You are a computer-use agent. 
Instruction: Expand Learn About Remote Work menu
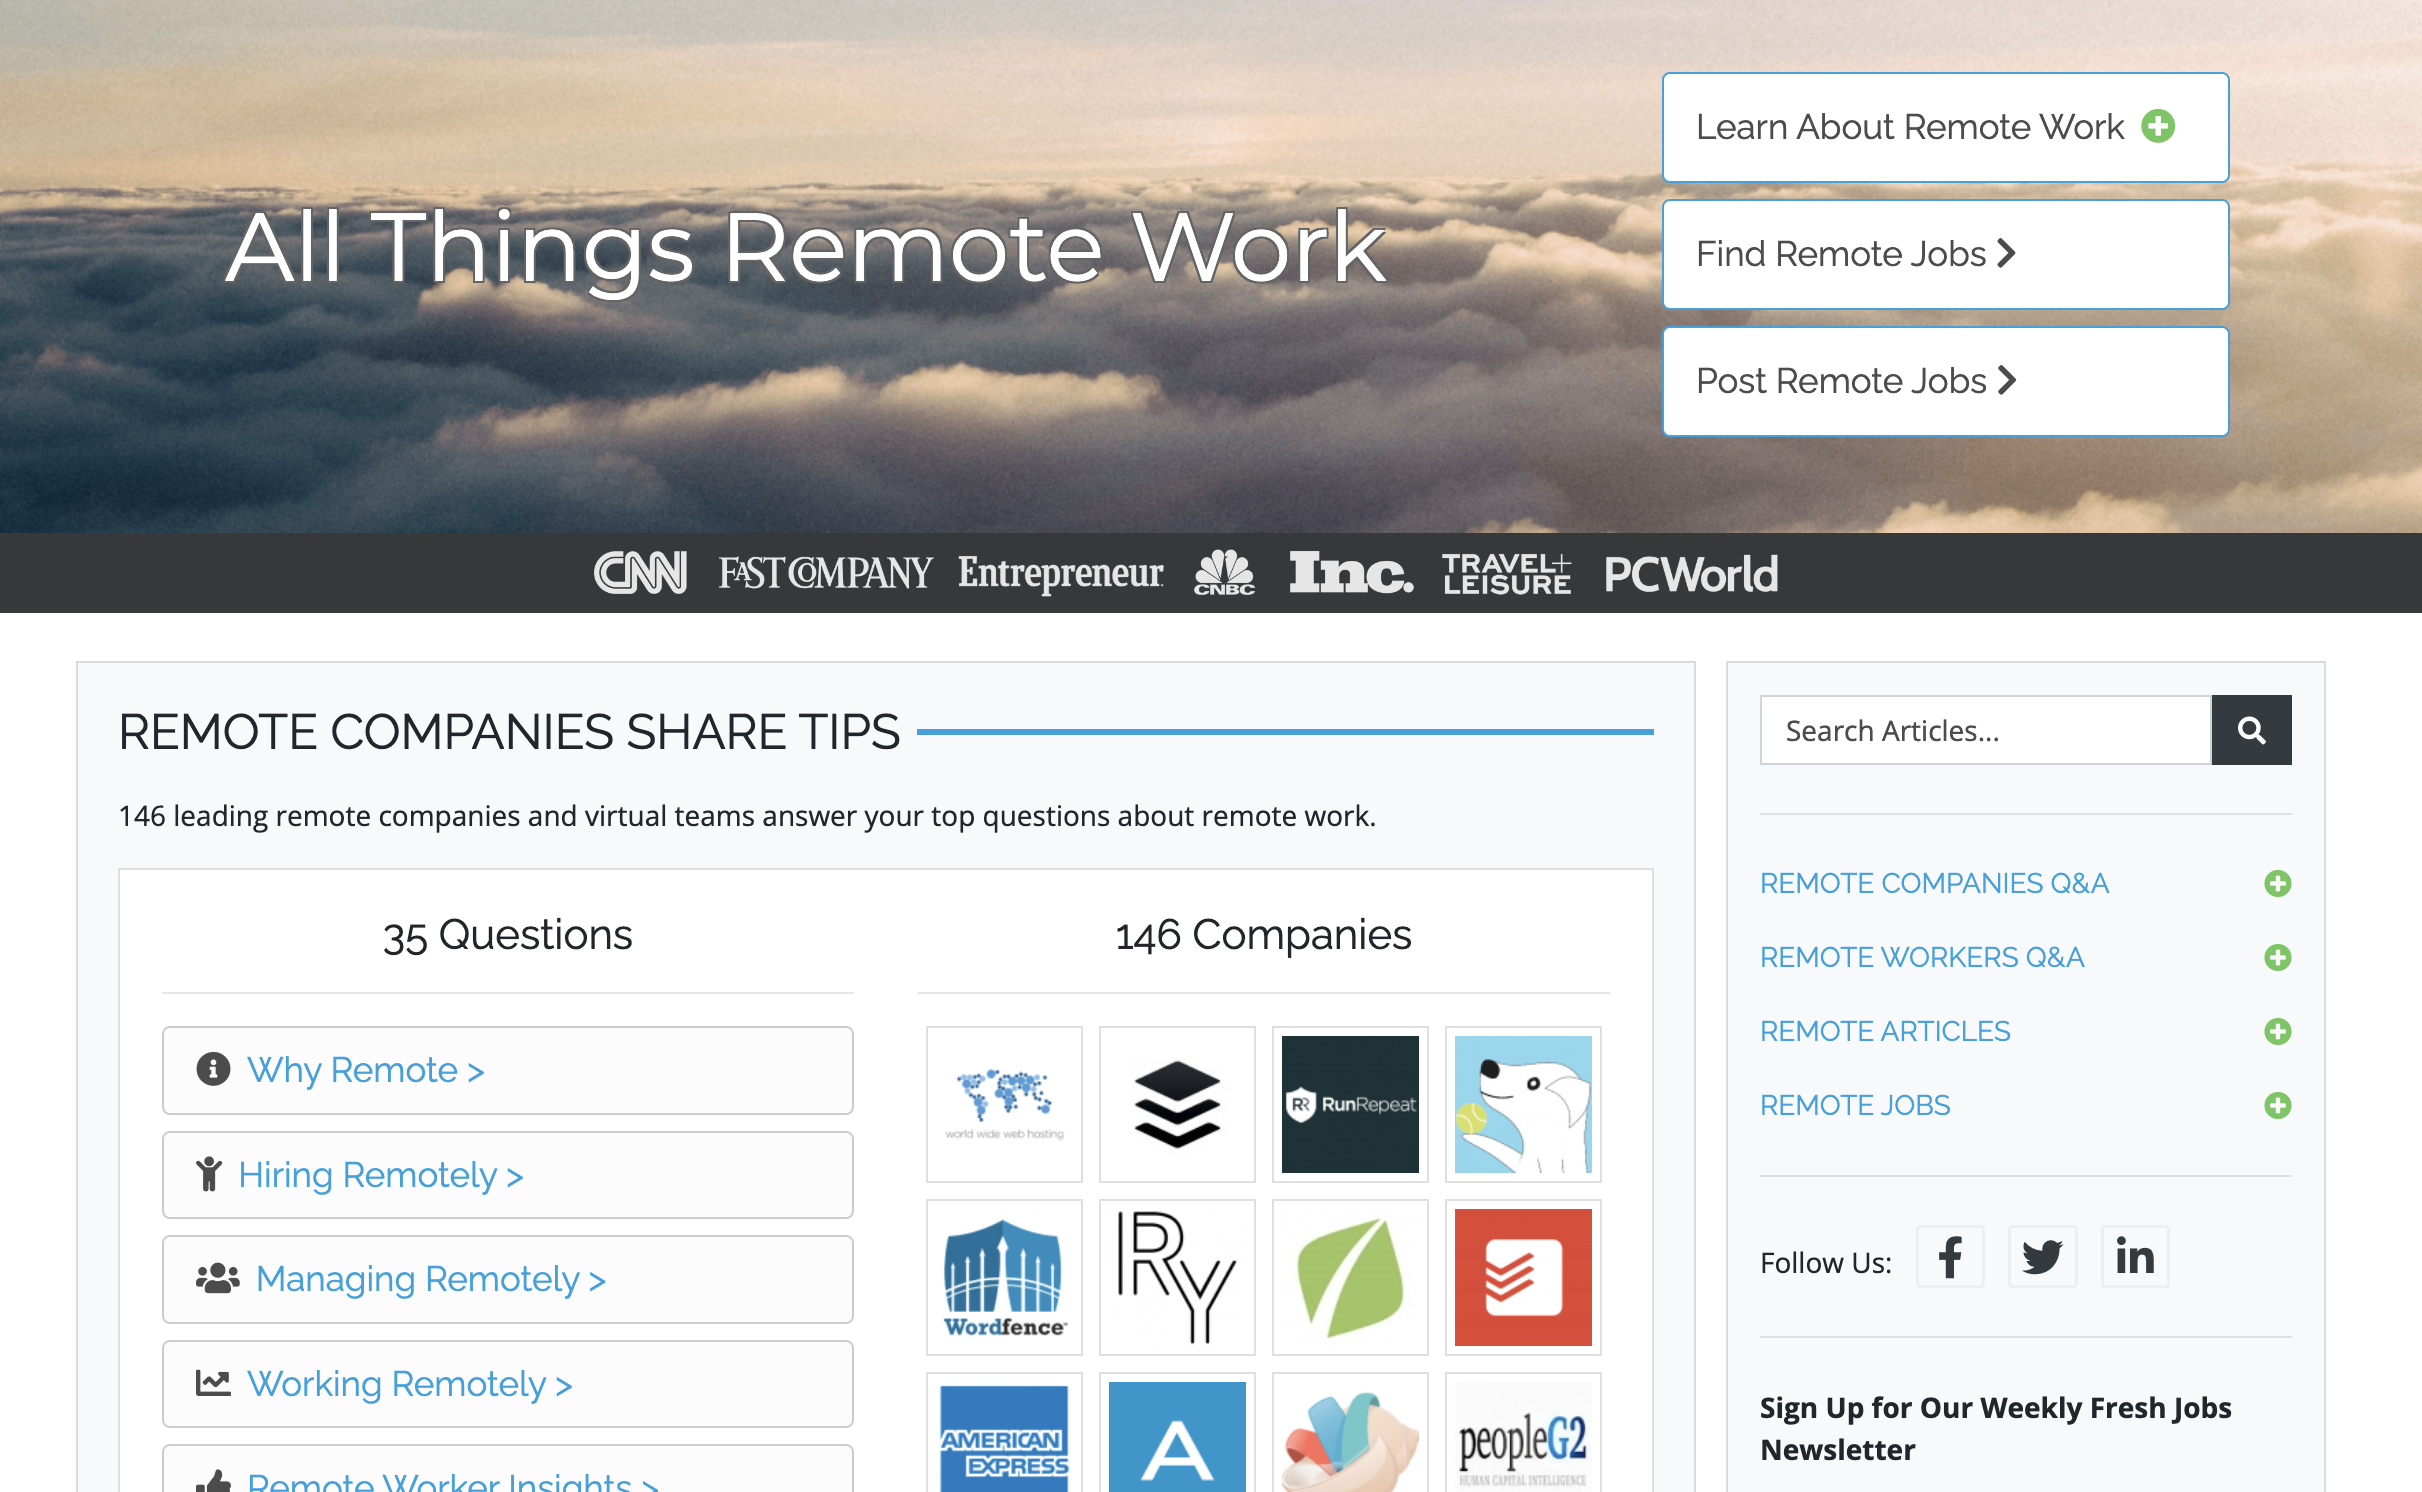1944,127
